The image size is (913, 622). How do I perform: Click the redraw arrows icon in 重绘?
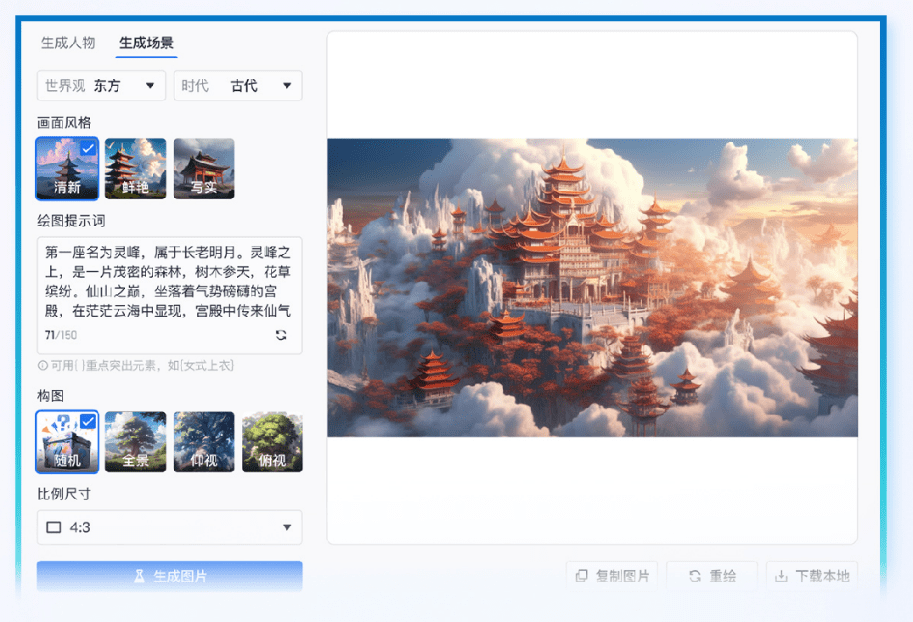point(695,576)
